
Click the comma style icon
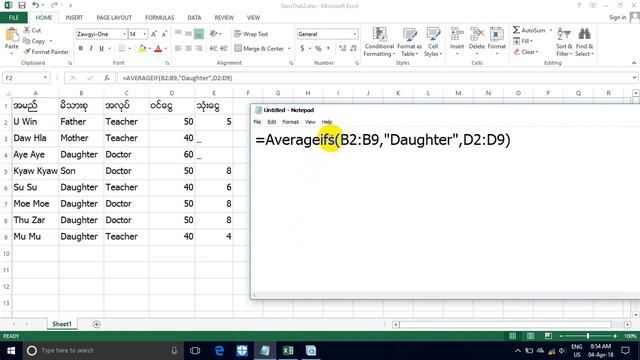click(x=328, y=49)
